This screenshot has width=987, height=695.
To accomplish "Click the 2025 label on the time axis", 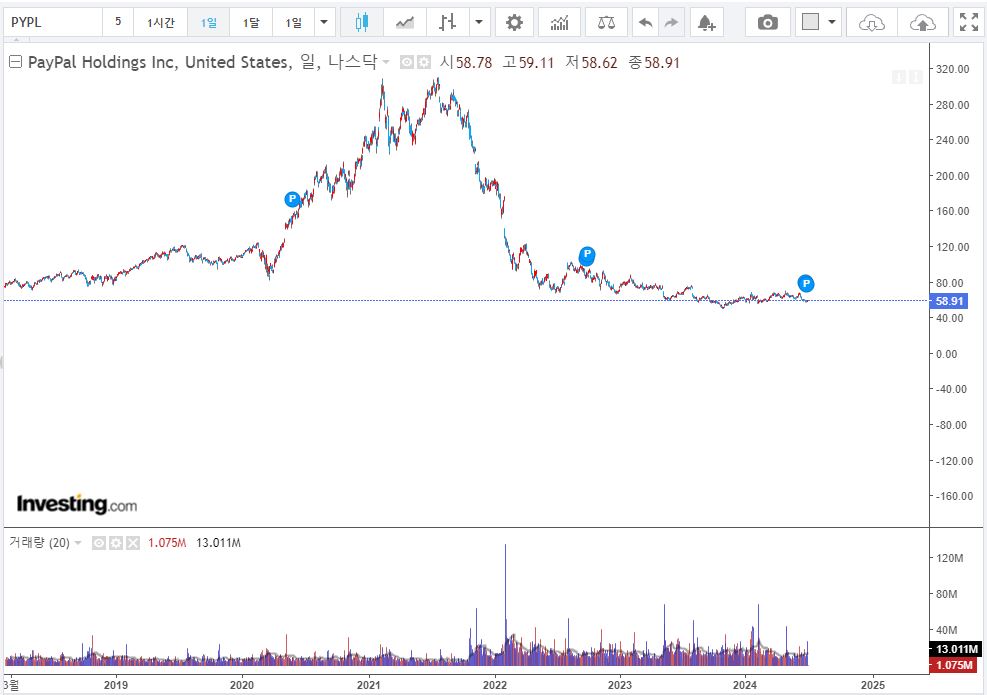I will (x=872, y=685).
